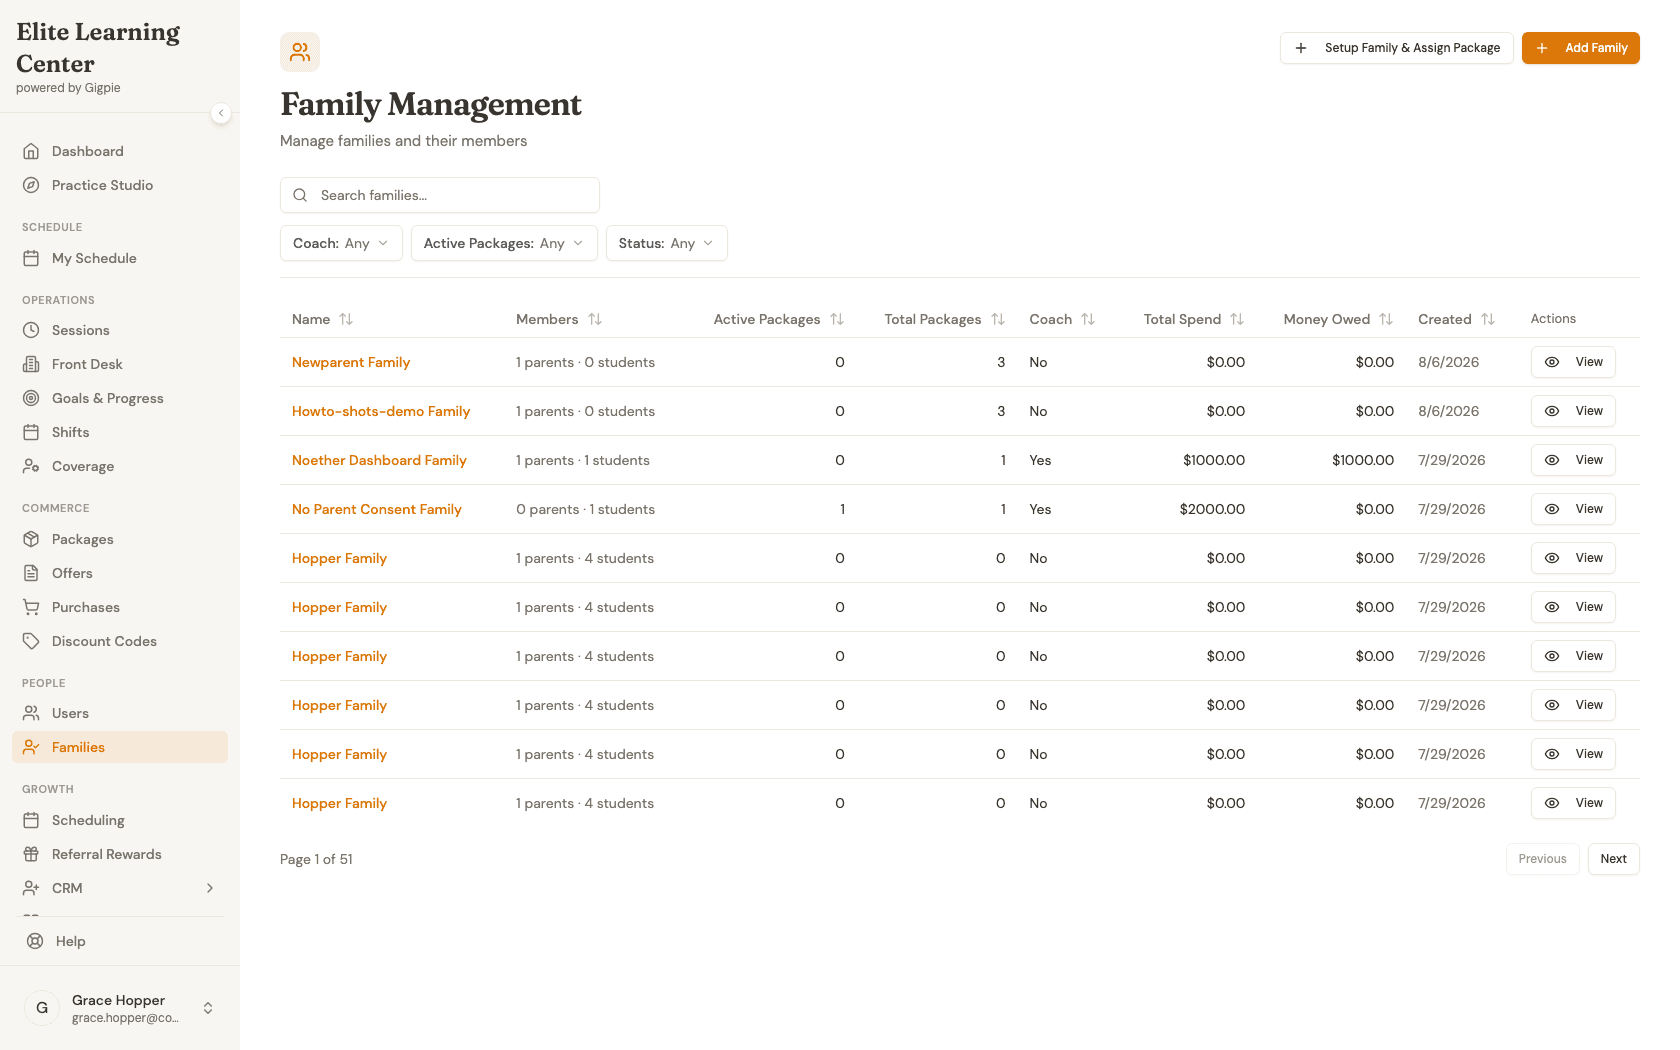Click the Discount Codes tag icon

(x=31, y=641)
